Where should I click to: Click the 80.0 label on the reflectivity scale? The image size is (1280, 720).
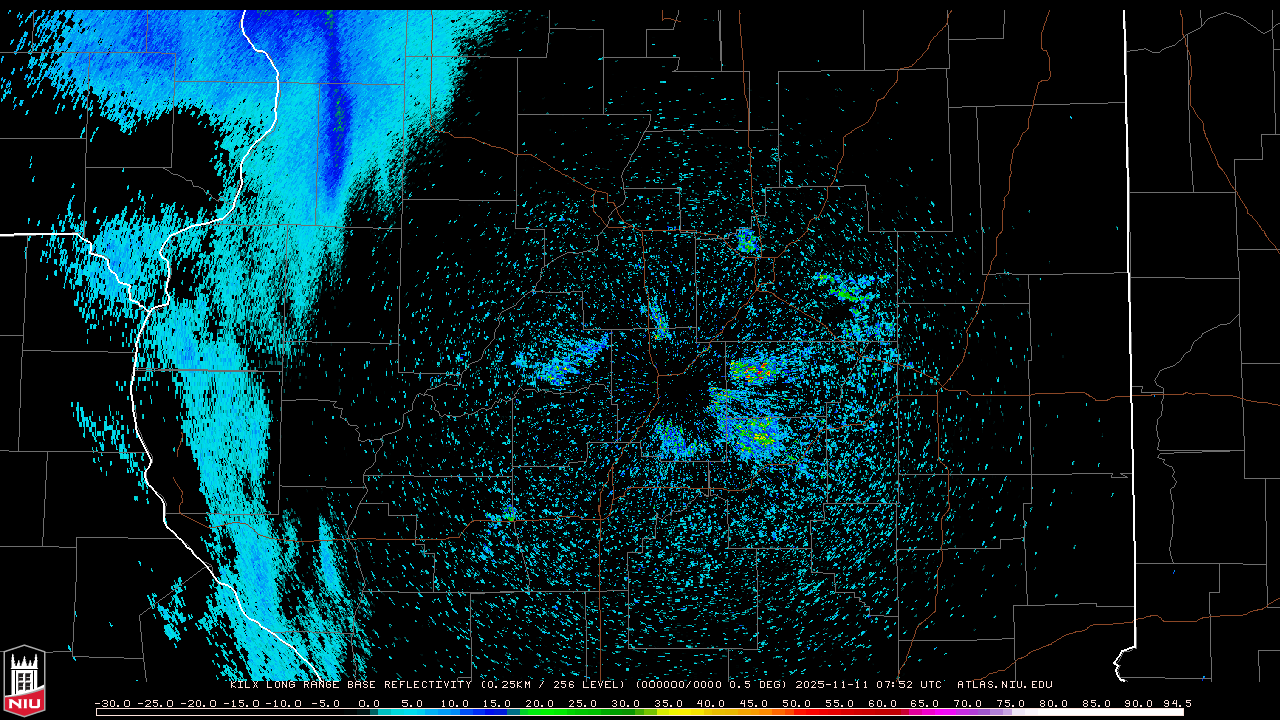pyautogui.click(x=1054, y=703)
